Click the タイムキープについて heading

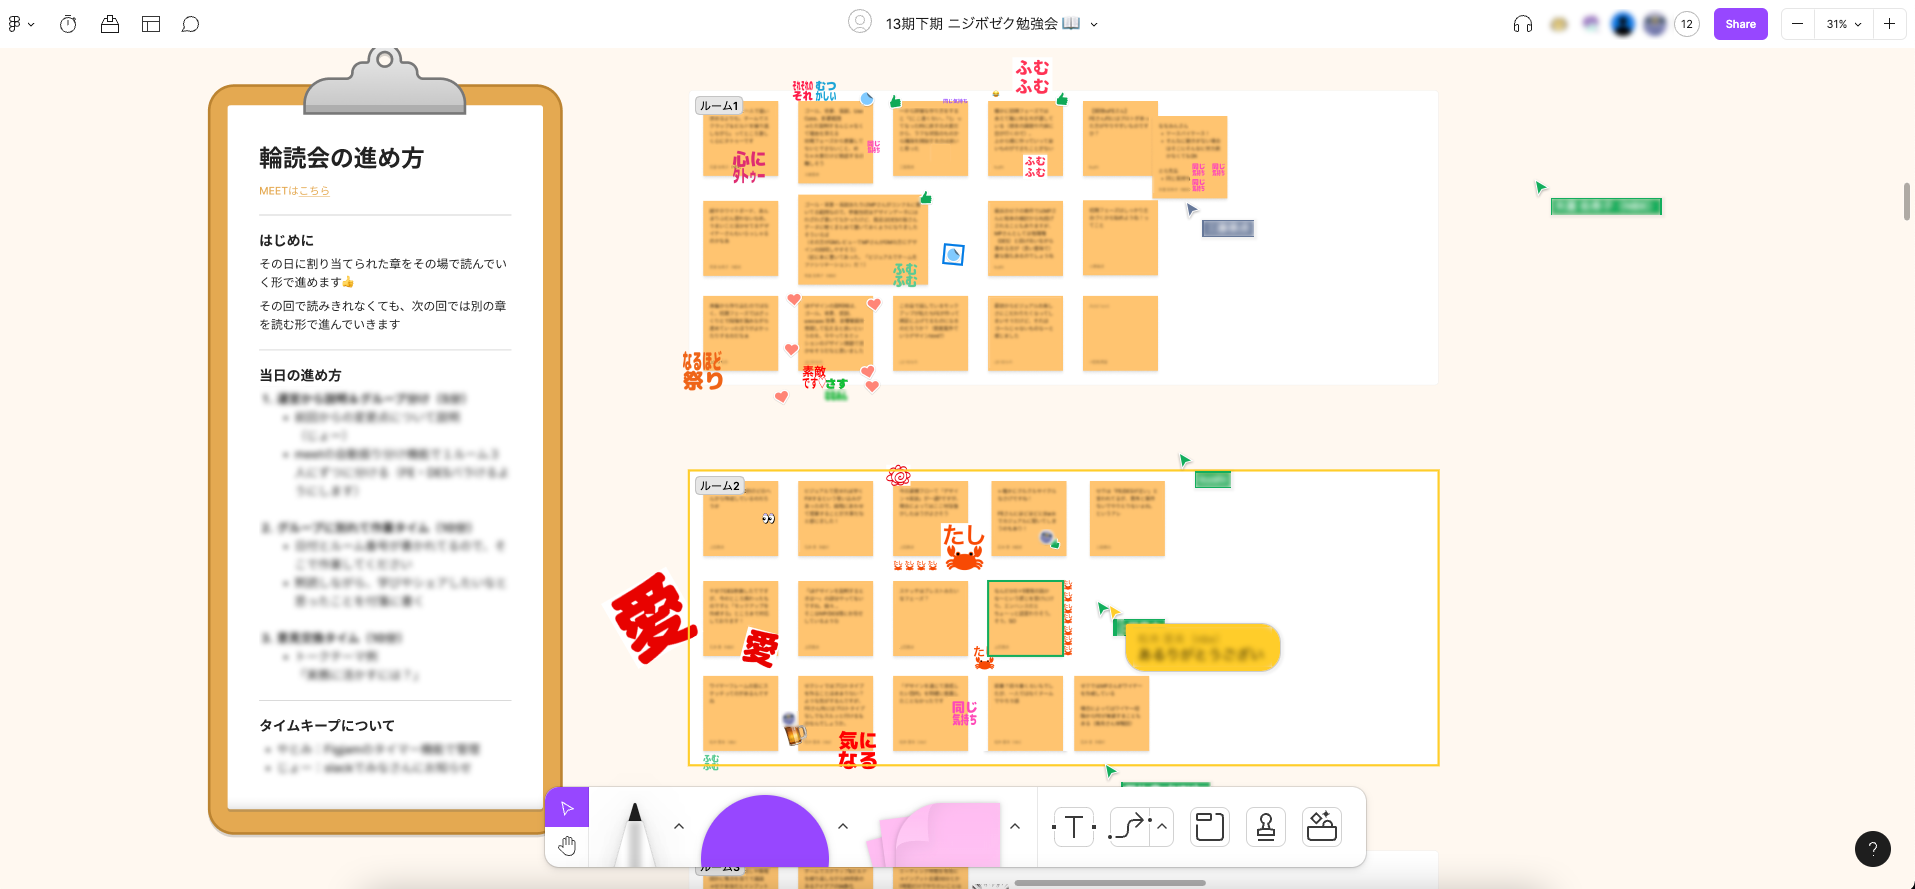tap(327, 725)
